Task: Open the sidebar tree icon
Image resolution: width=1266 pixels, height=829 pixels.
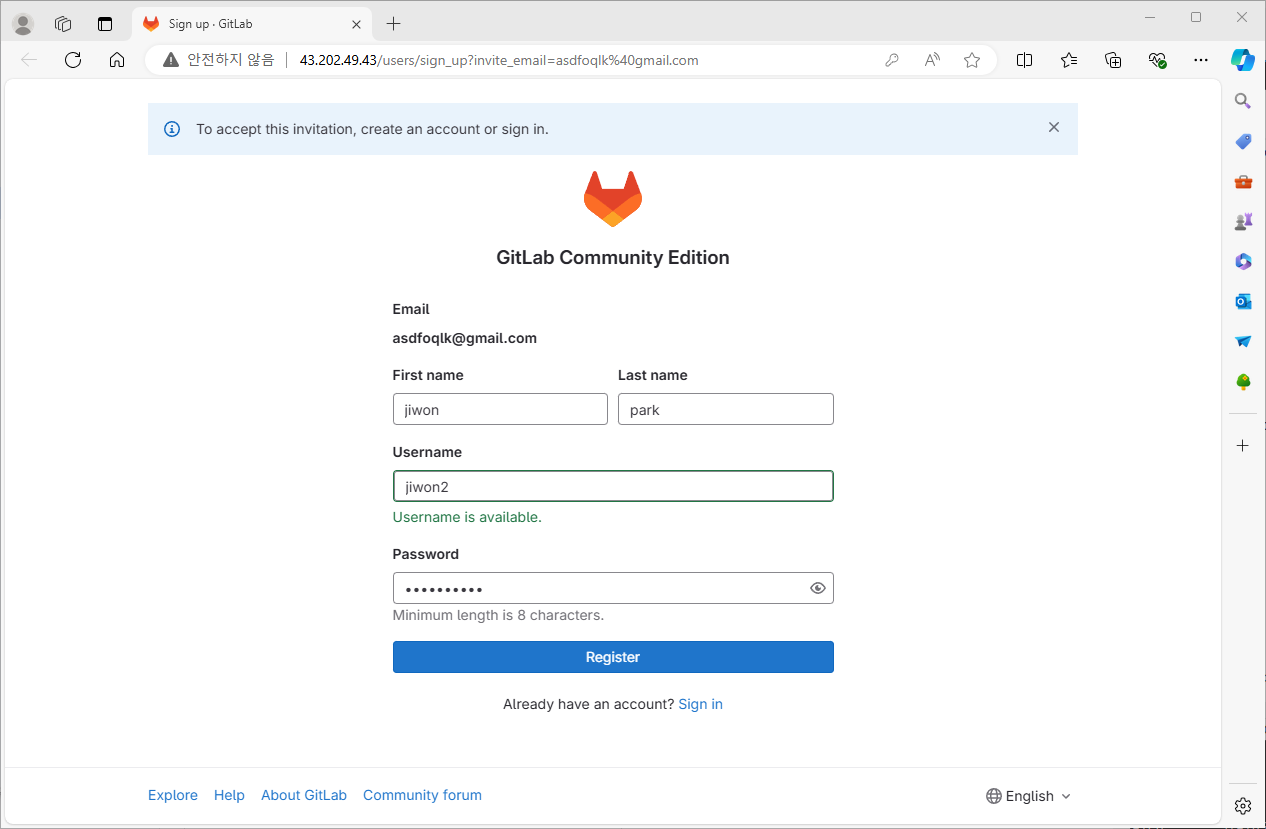Action: (1243, 381)
